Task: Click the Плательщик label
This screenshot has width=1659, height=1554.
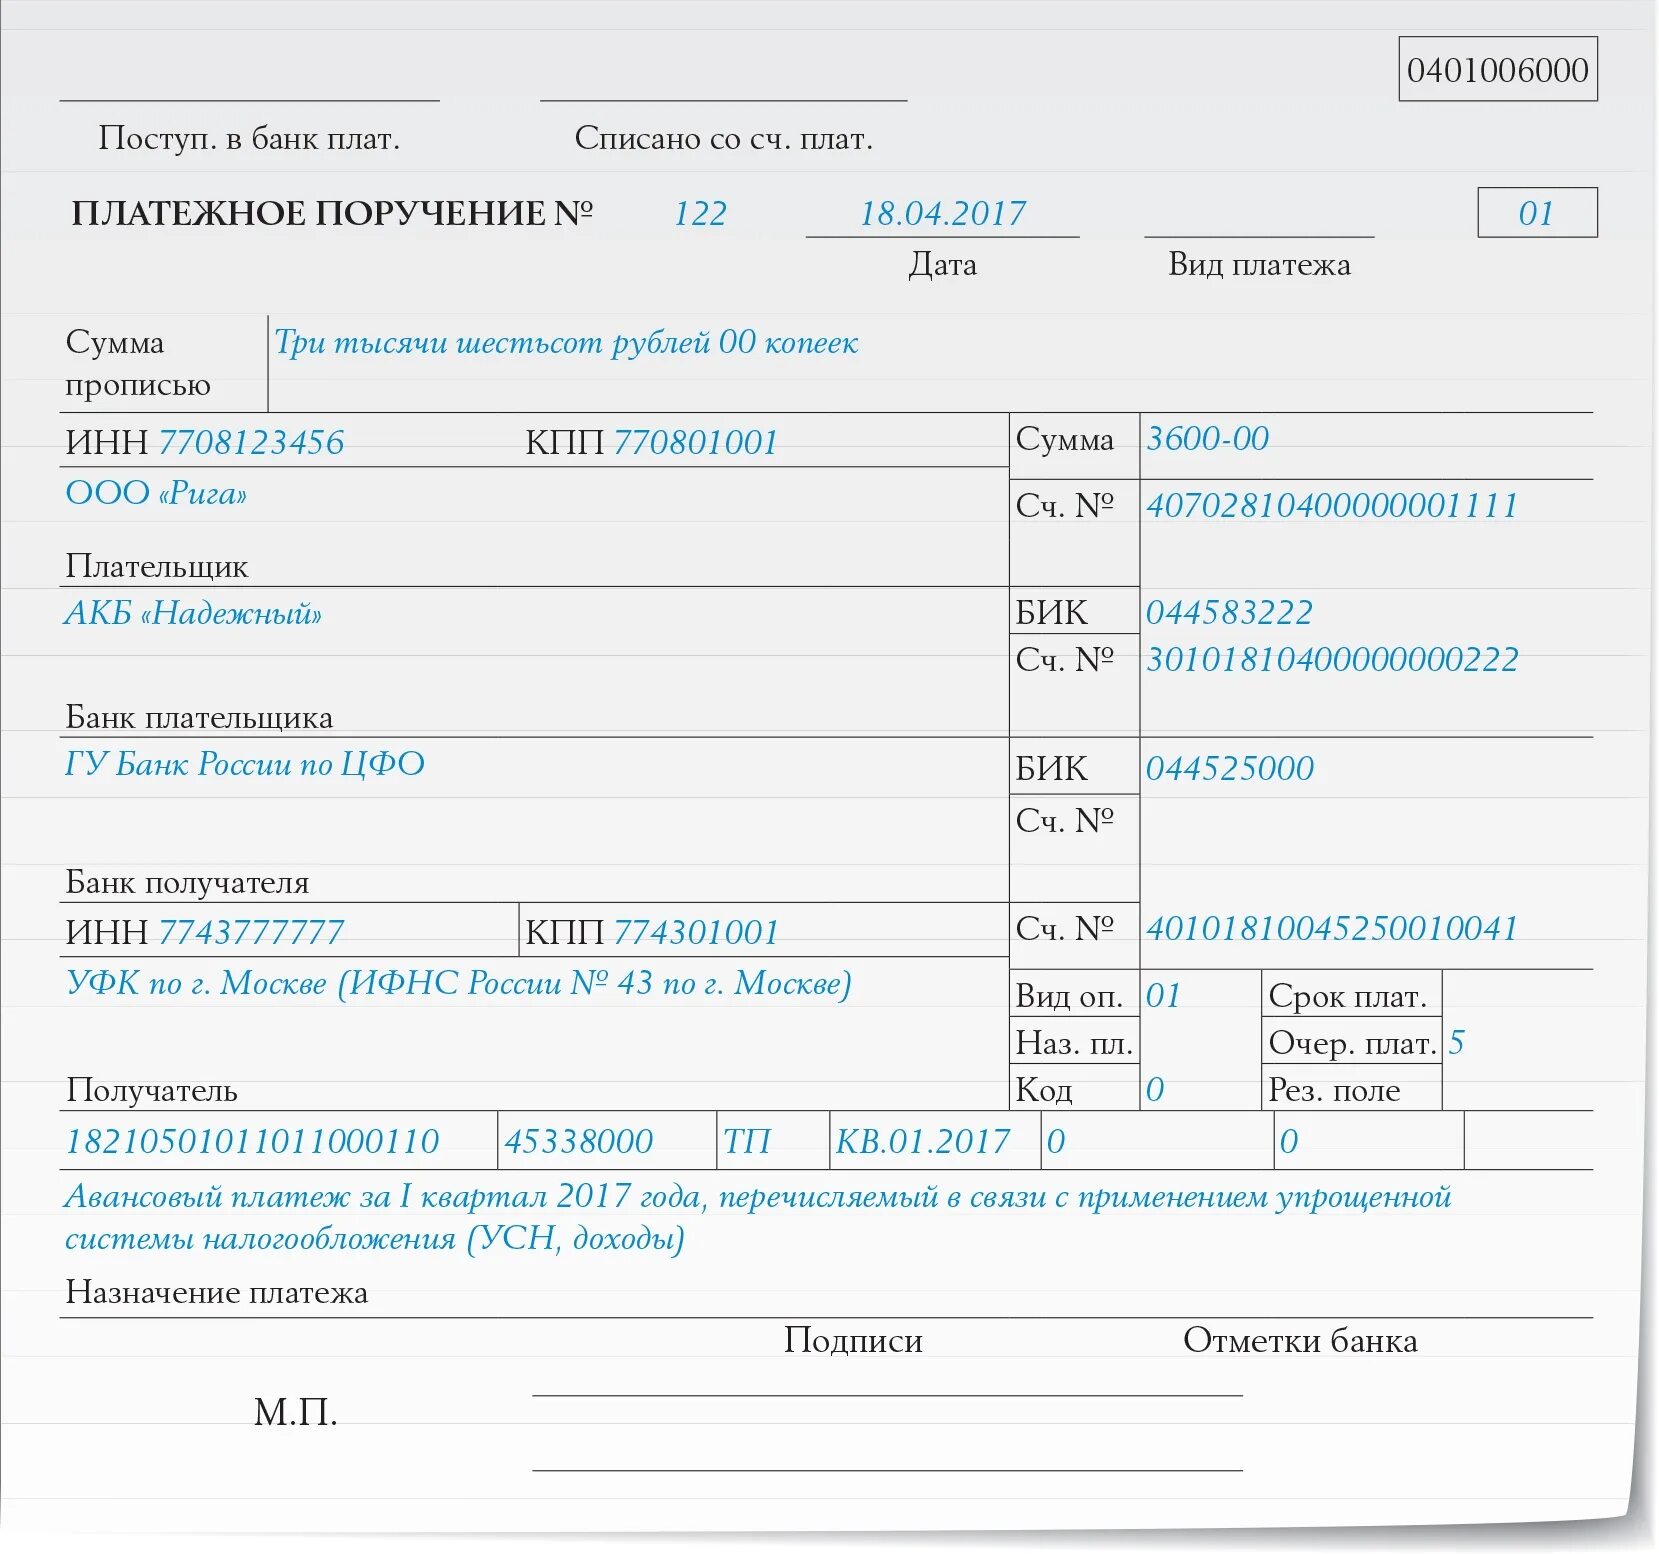Action: coord(157,566)
